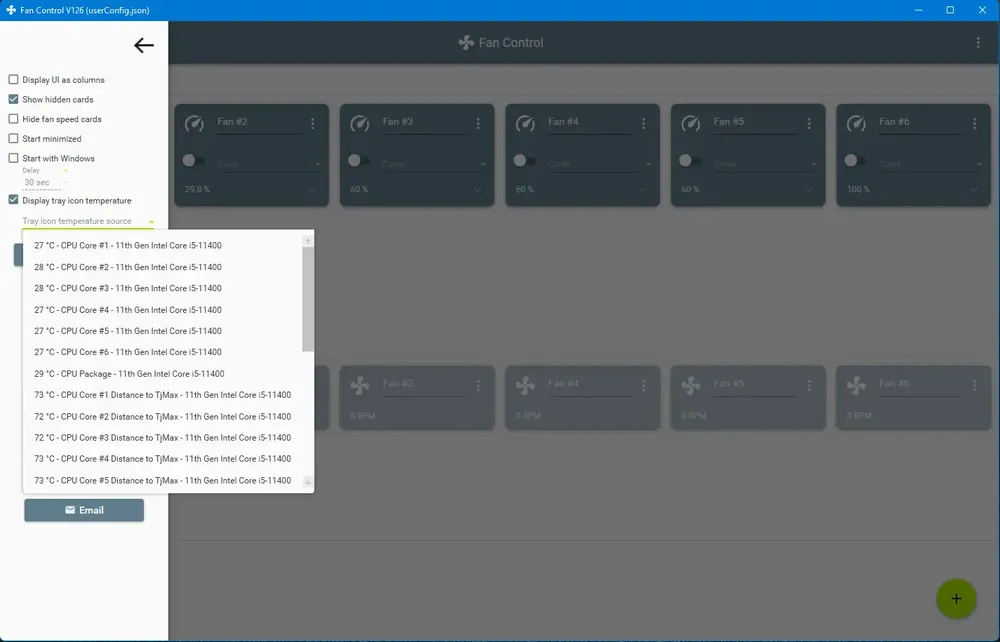Click the Fan Control title bar app icon

11,10
